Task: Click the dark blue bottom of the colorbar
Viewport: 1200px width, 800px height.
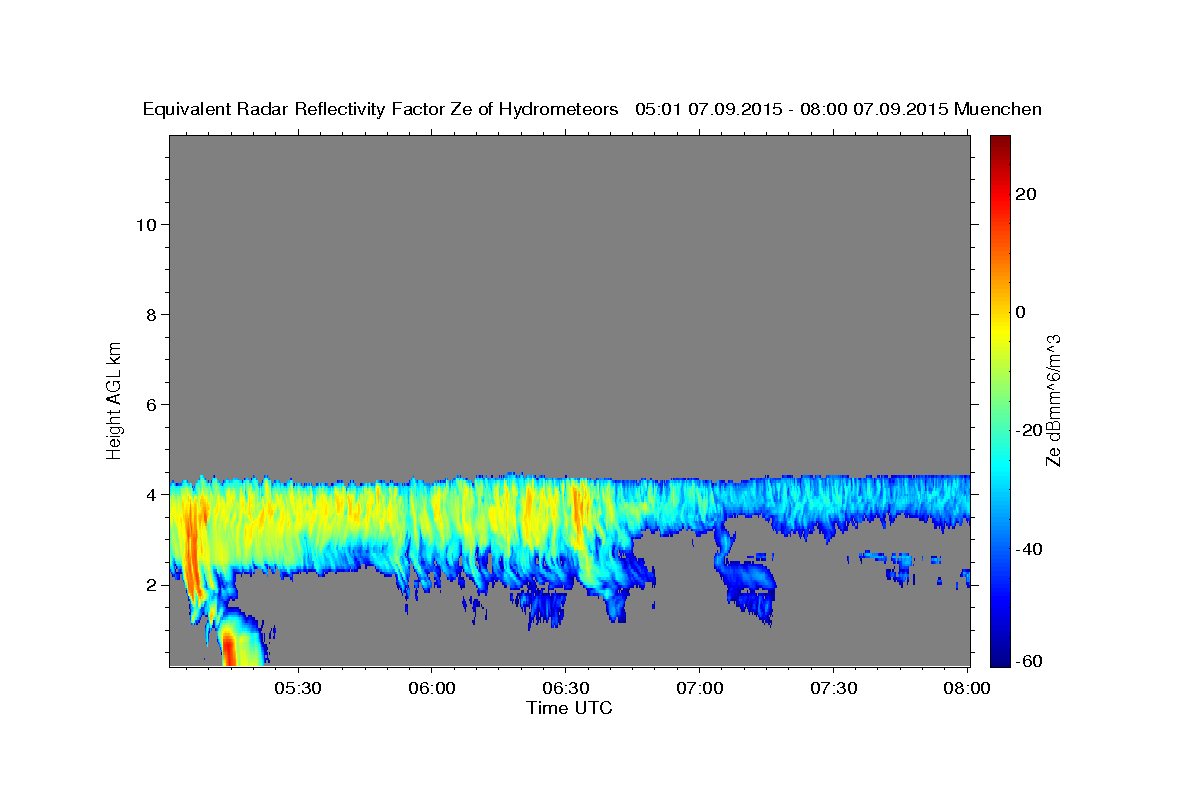Action: tap(1000, 655)
